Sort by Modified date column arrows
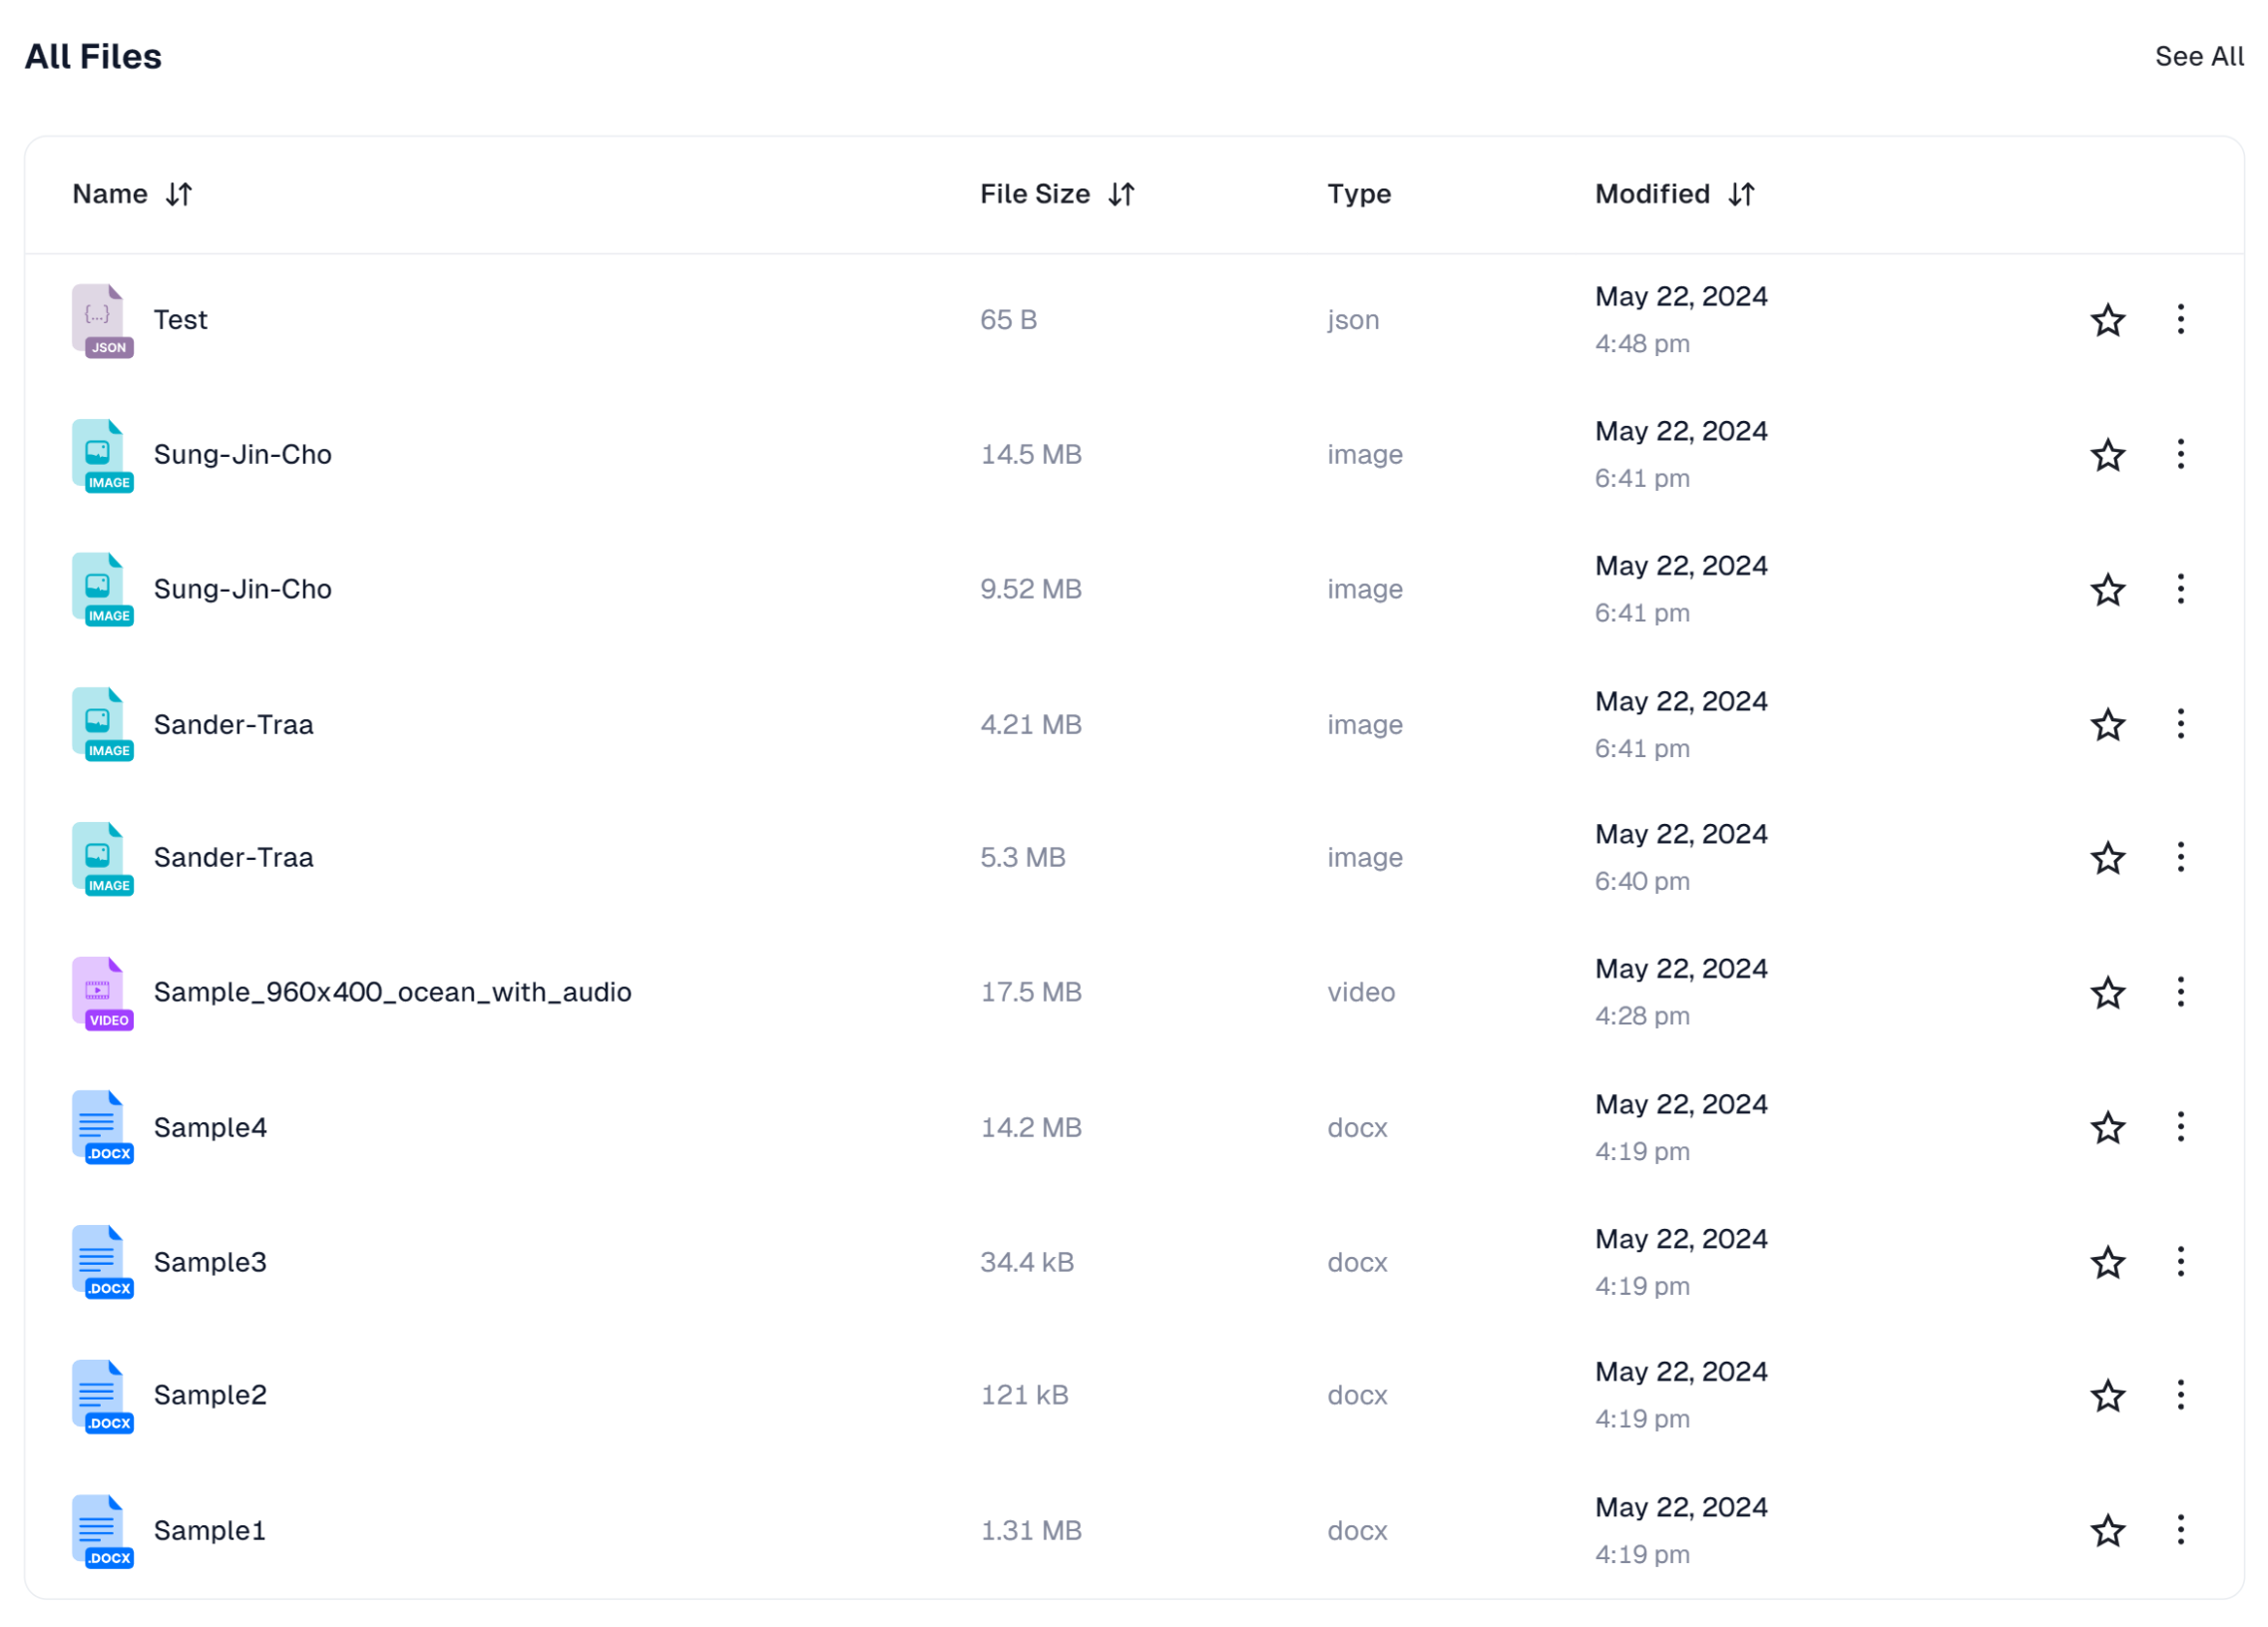 pos(1742,194)
